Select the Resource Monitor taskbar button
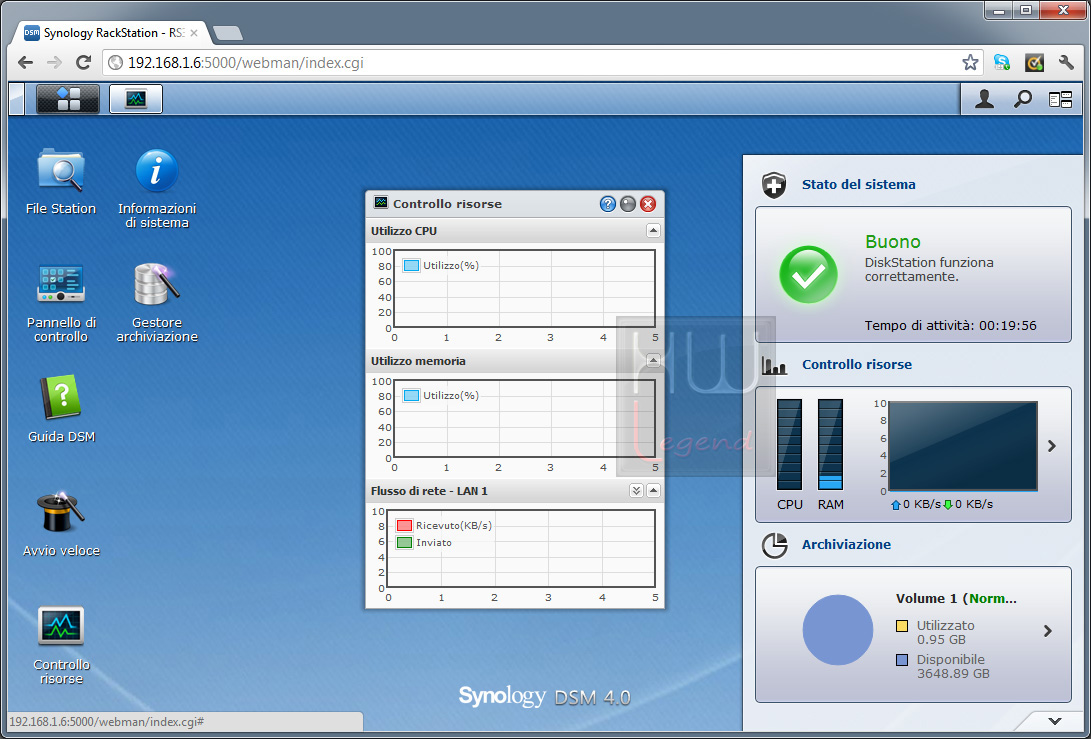The image size is (1091, 739). (x=136, y=99)
